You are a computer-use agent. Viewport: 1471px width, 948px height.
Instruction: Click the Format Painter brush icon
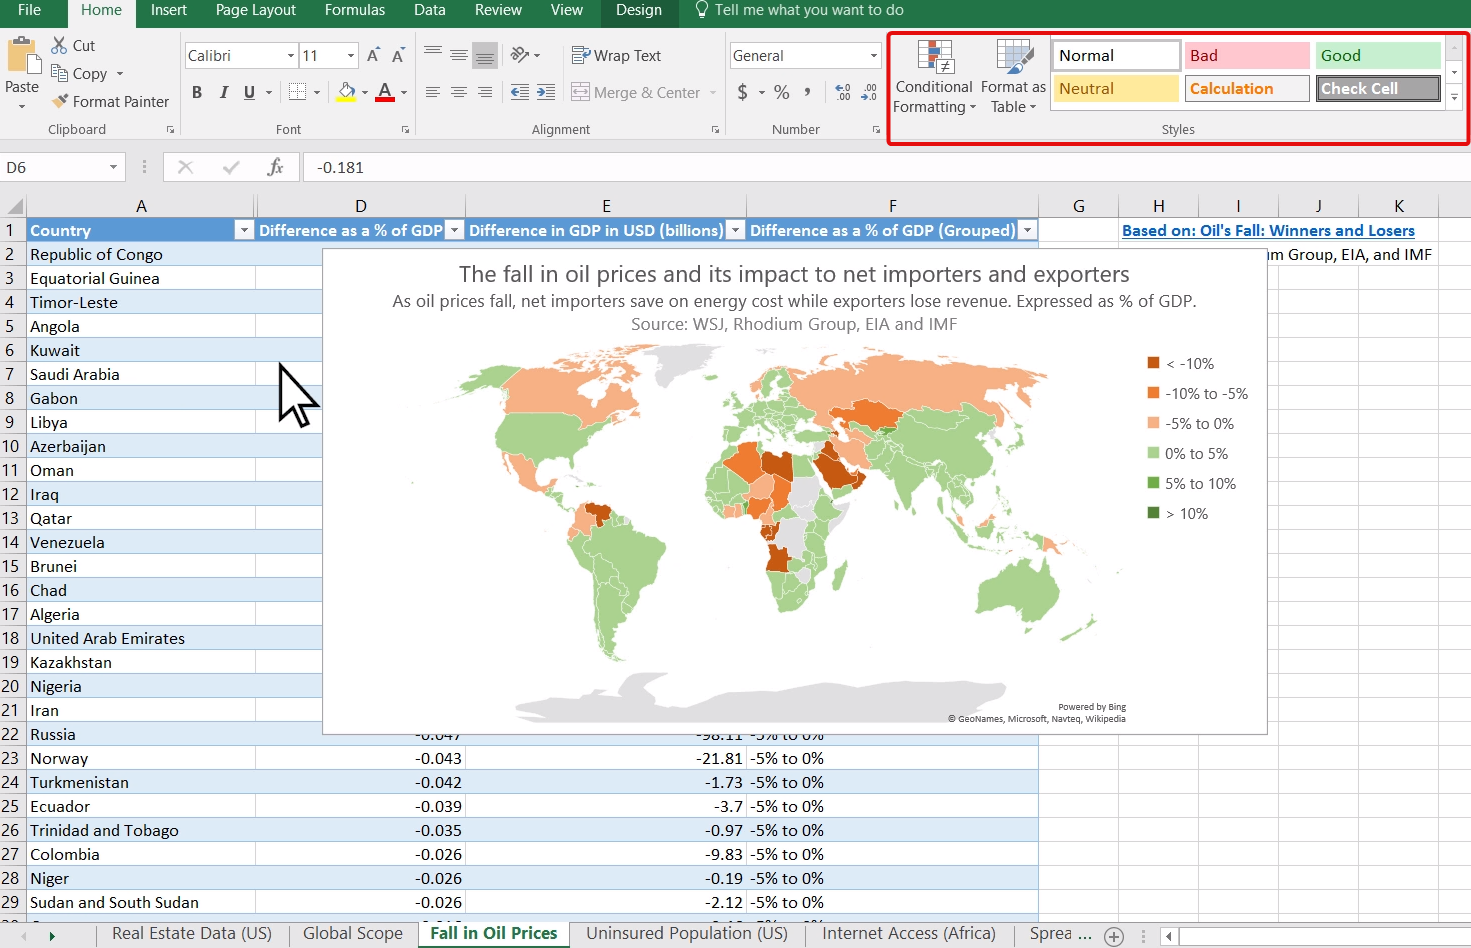pyautogui.click(x=60, y=101)
